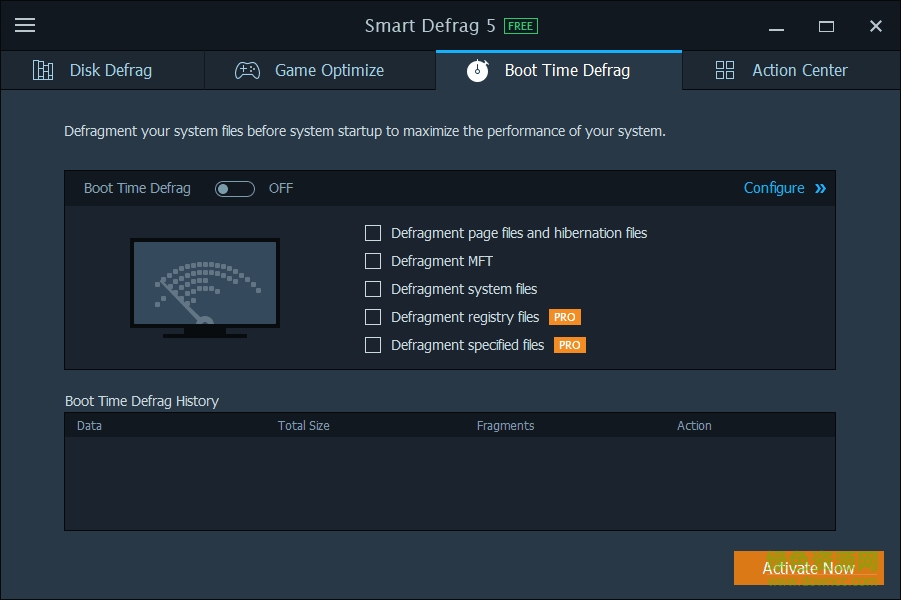Click the speedometer monitor illustration

tap(205, 285)
